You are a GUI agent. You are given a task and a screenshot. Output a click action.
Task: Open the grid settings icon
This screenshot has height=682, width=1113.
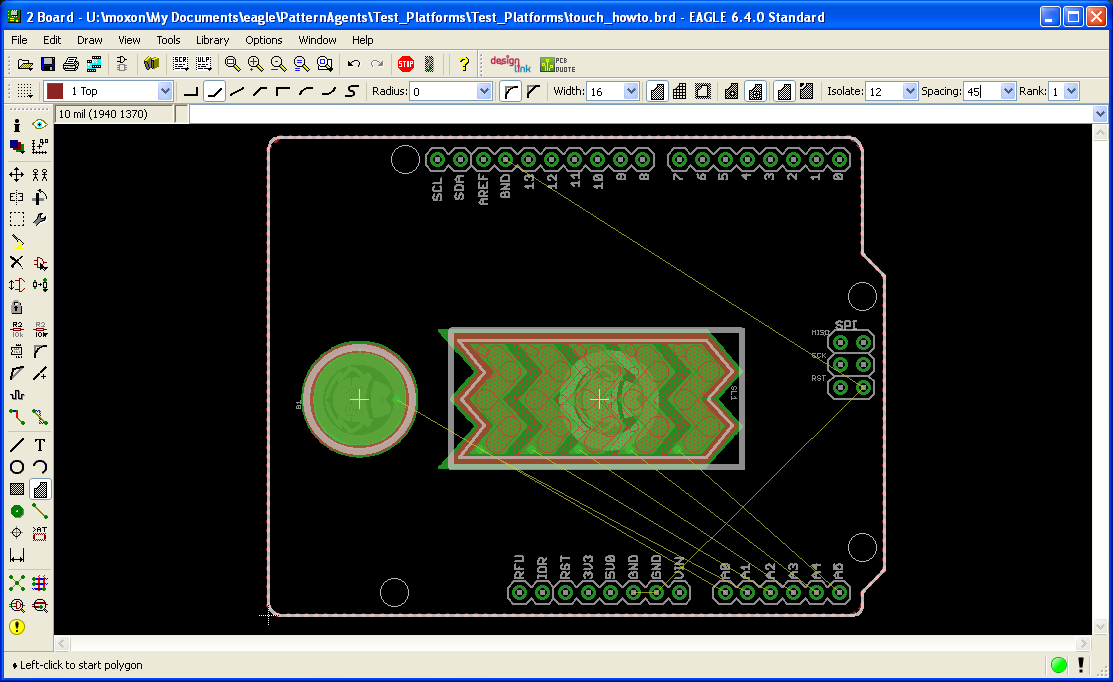(x=25, y=91)
